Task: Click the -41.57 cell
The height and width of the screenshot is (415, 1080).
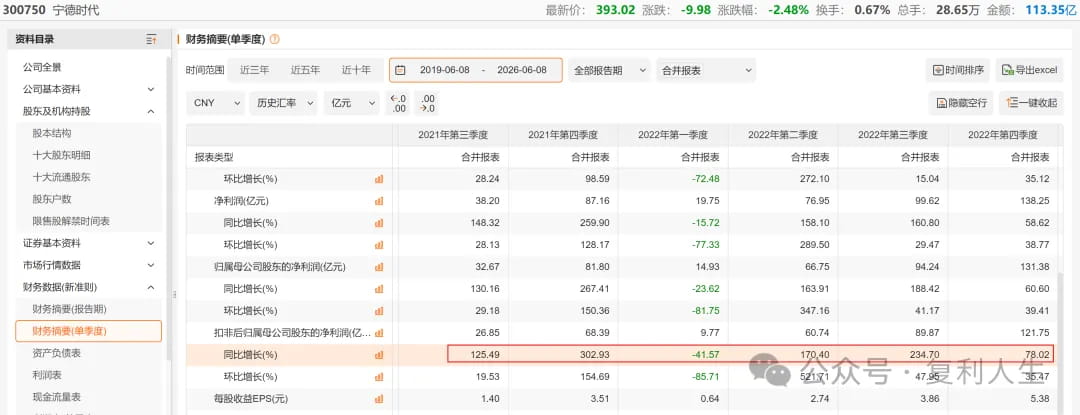Action: (x=705, y=355)
